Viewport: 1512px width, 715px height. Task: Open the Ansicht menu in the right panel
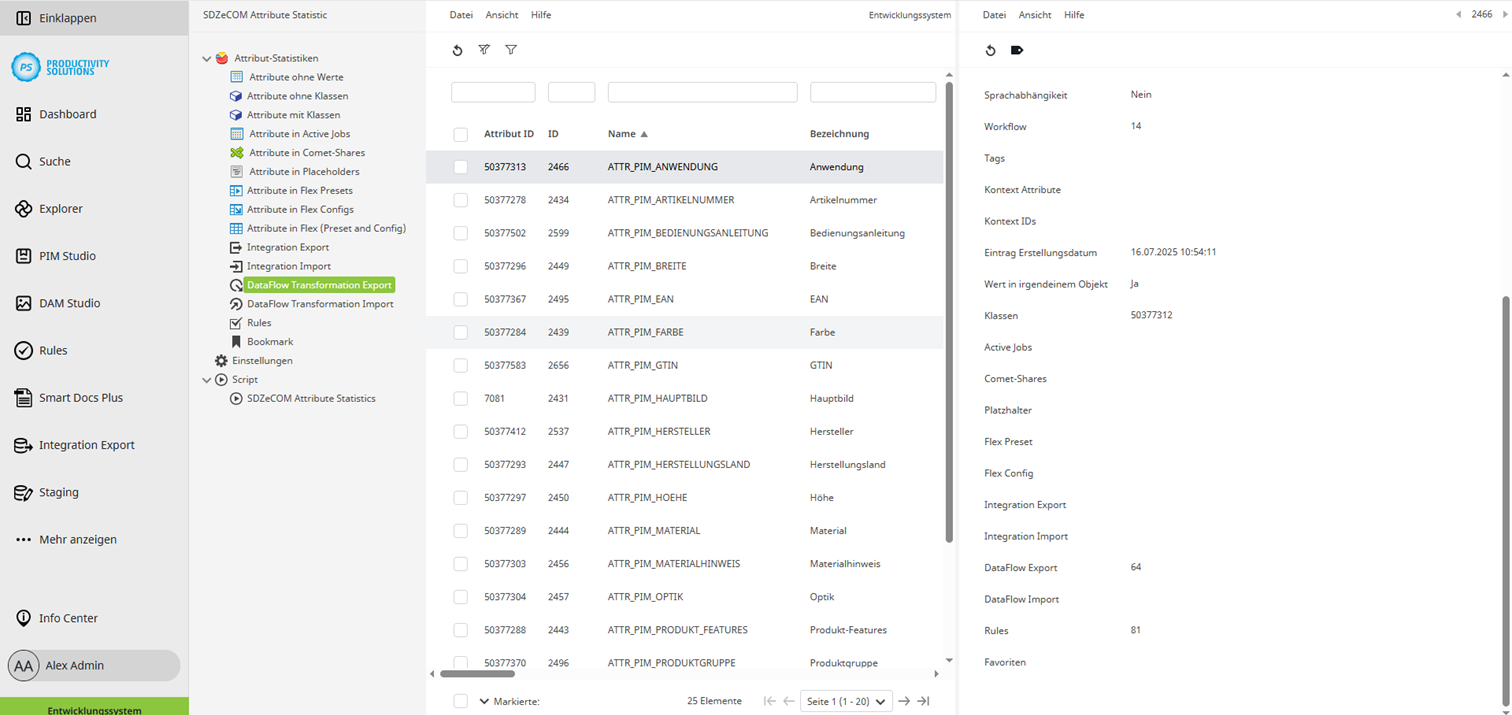tap(1035, 14)
